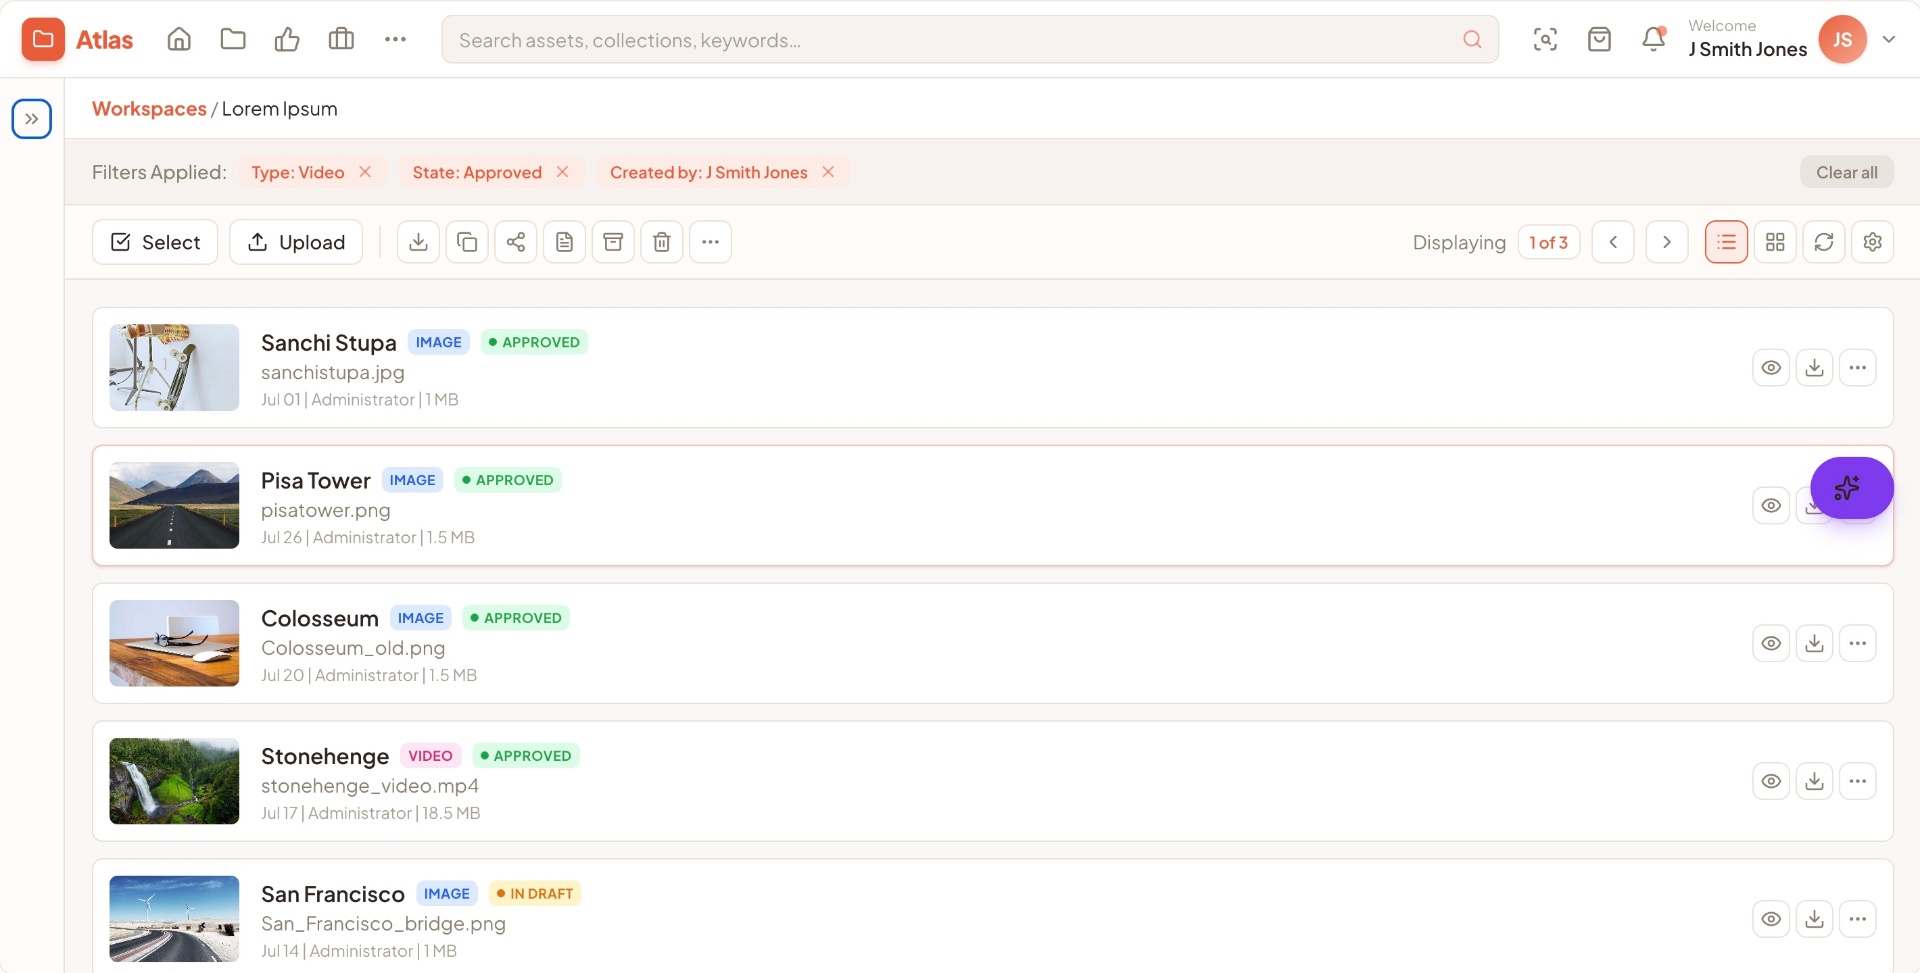Go to Home via the house icon

(x=179, y=40)
